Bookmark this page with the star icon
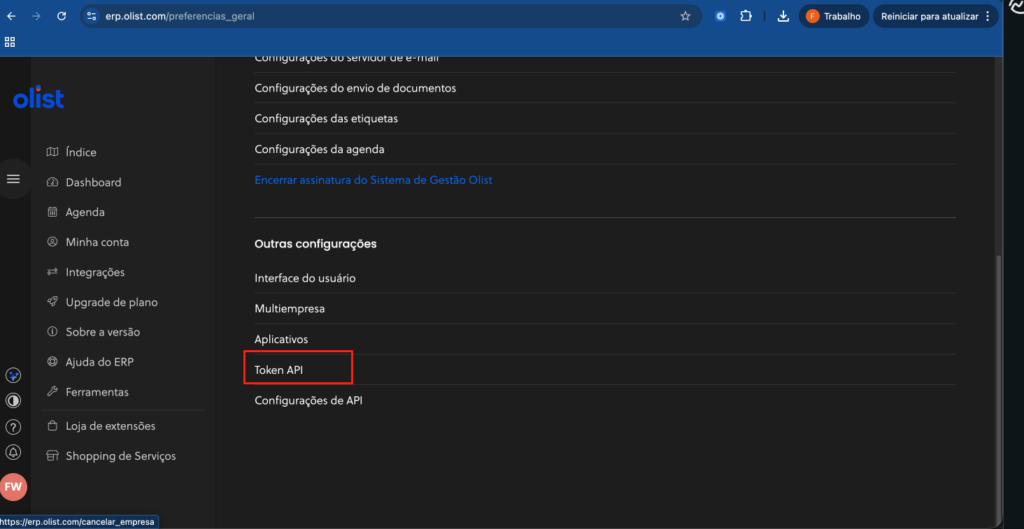The image size is (1024, 529). click(685, 16)
